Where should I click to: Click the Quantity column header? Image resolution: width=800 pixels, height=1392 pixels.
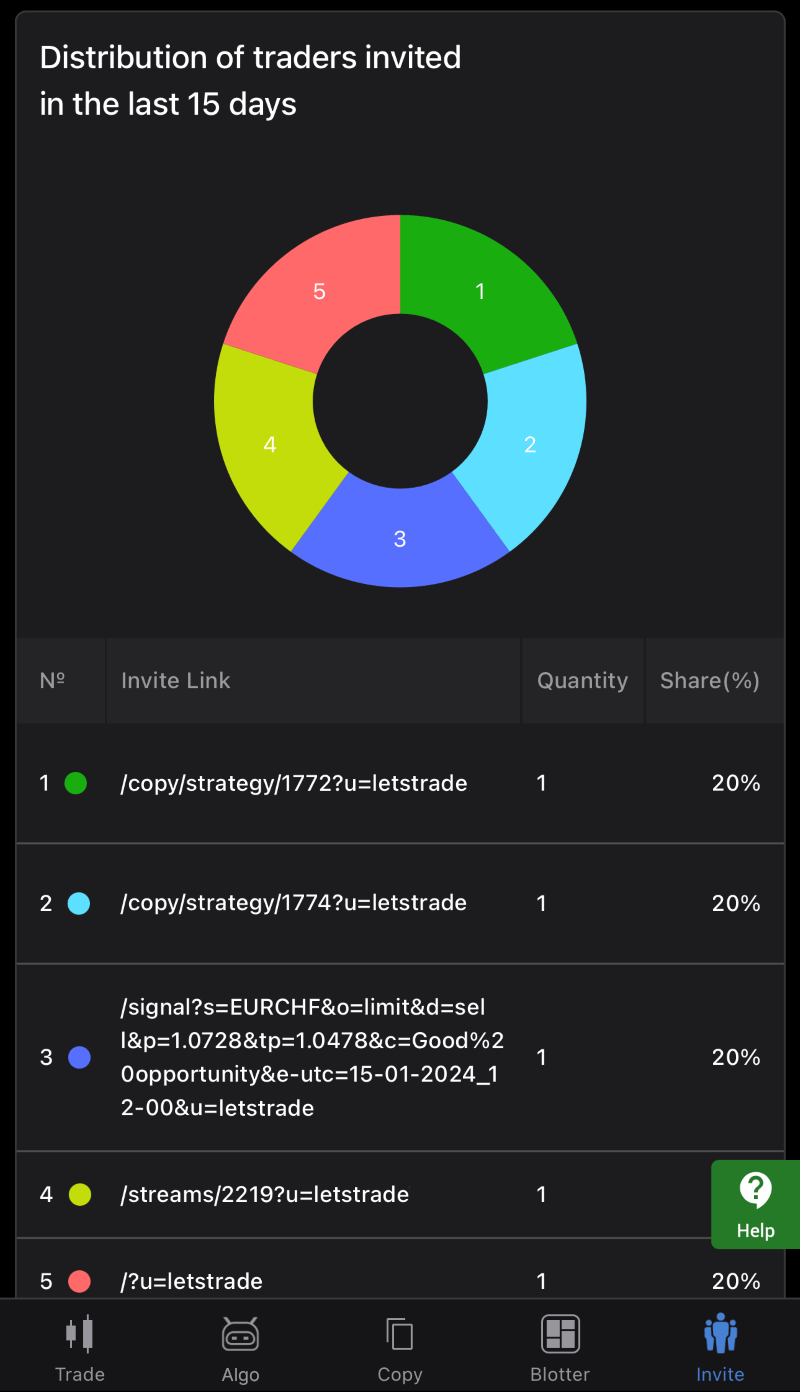click(x=582, y=681)
